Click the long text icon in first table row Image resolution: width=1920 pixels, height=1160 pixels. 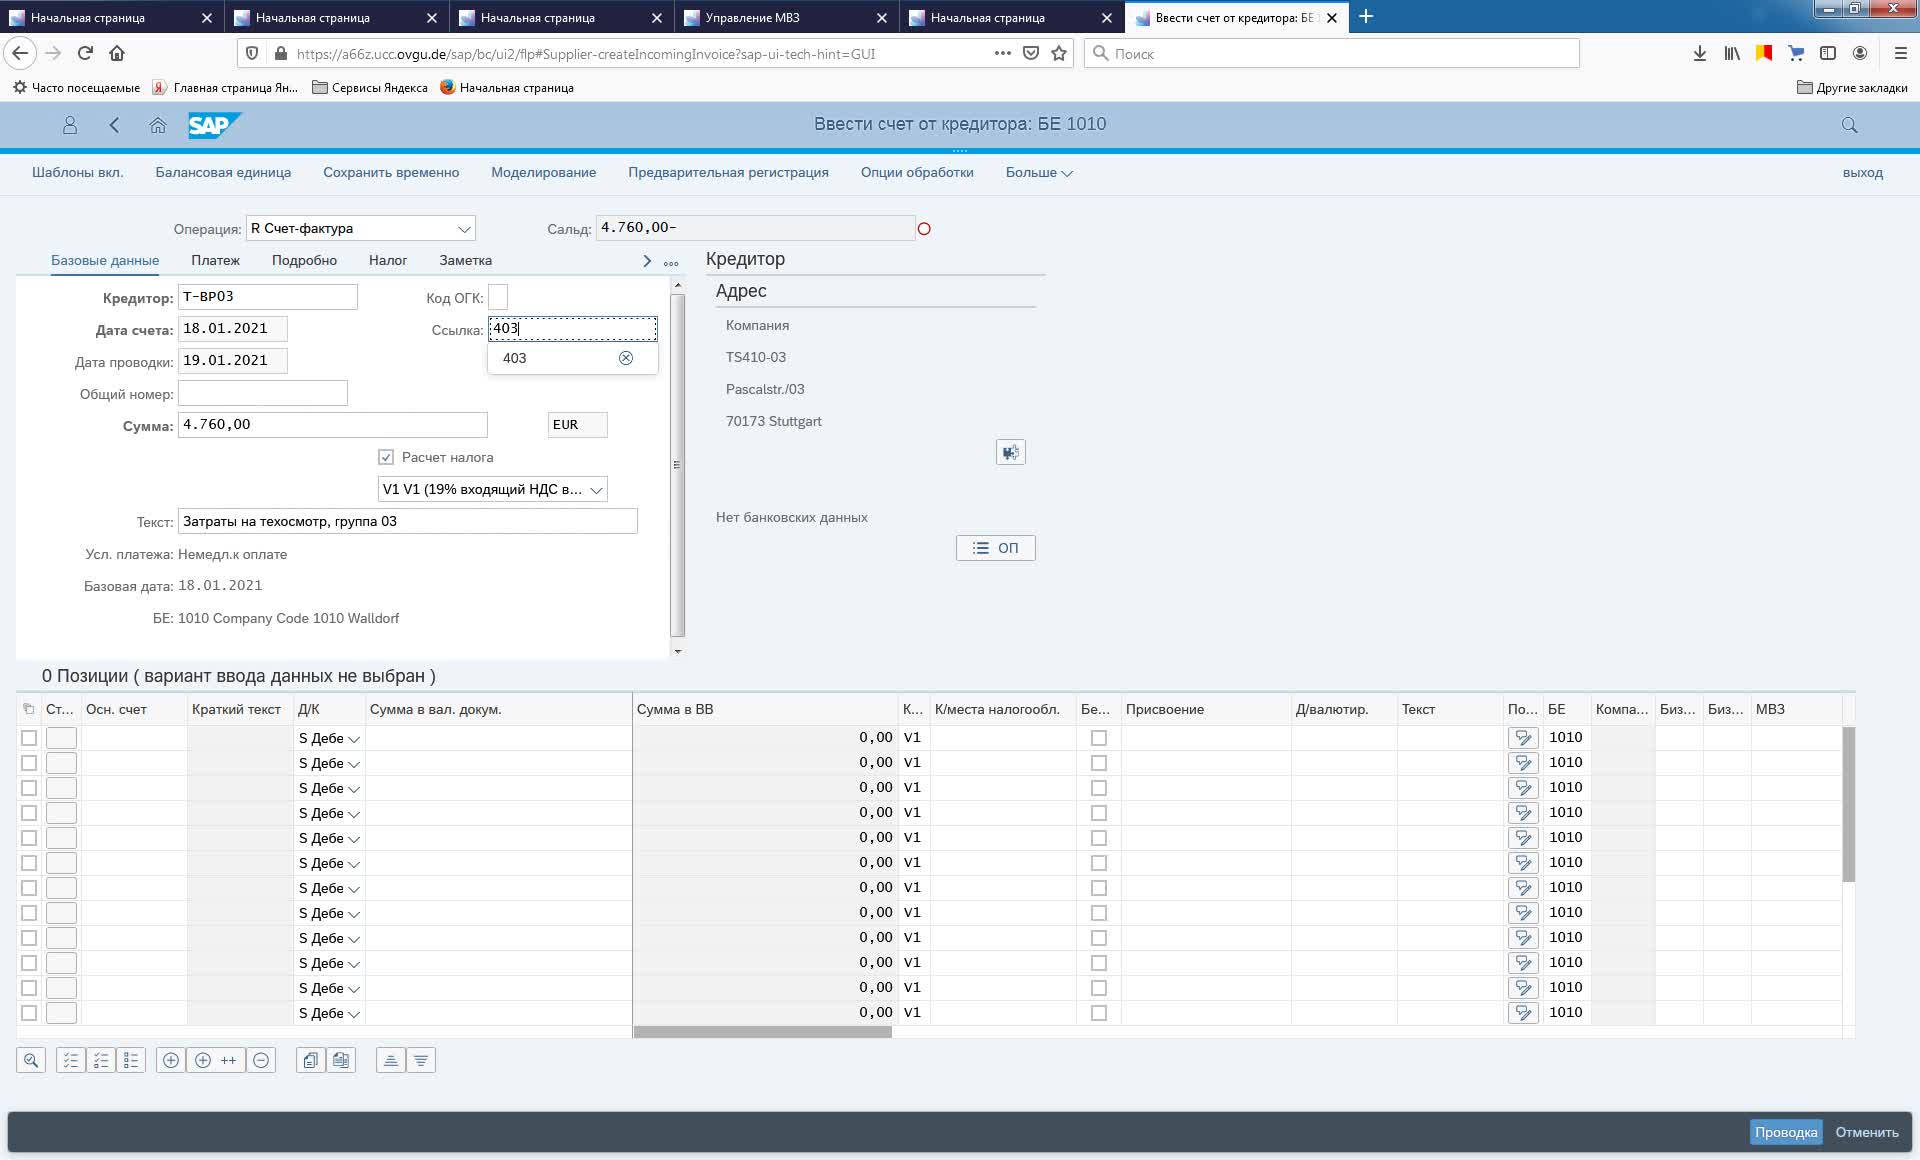1523,738
